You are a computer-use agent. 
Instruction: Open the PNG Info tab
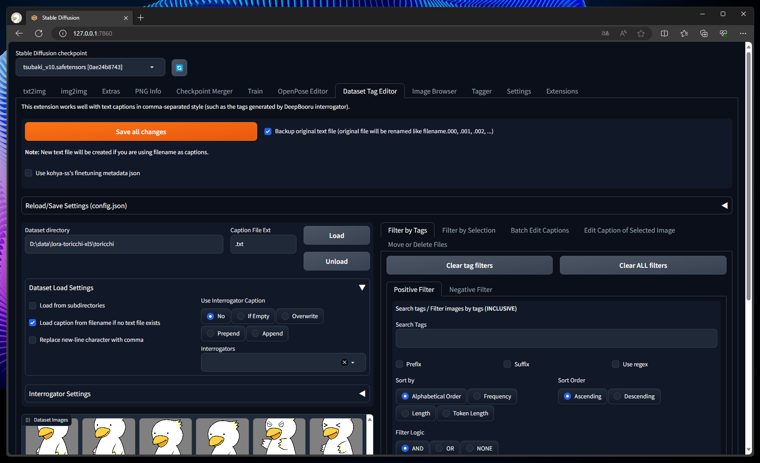tap(148, 91)
